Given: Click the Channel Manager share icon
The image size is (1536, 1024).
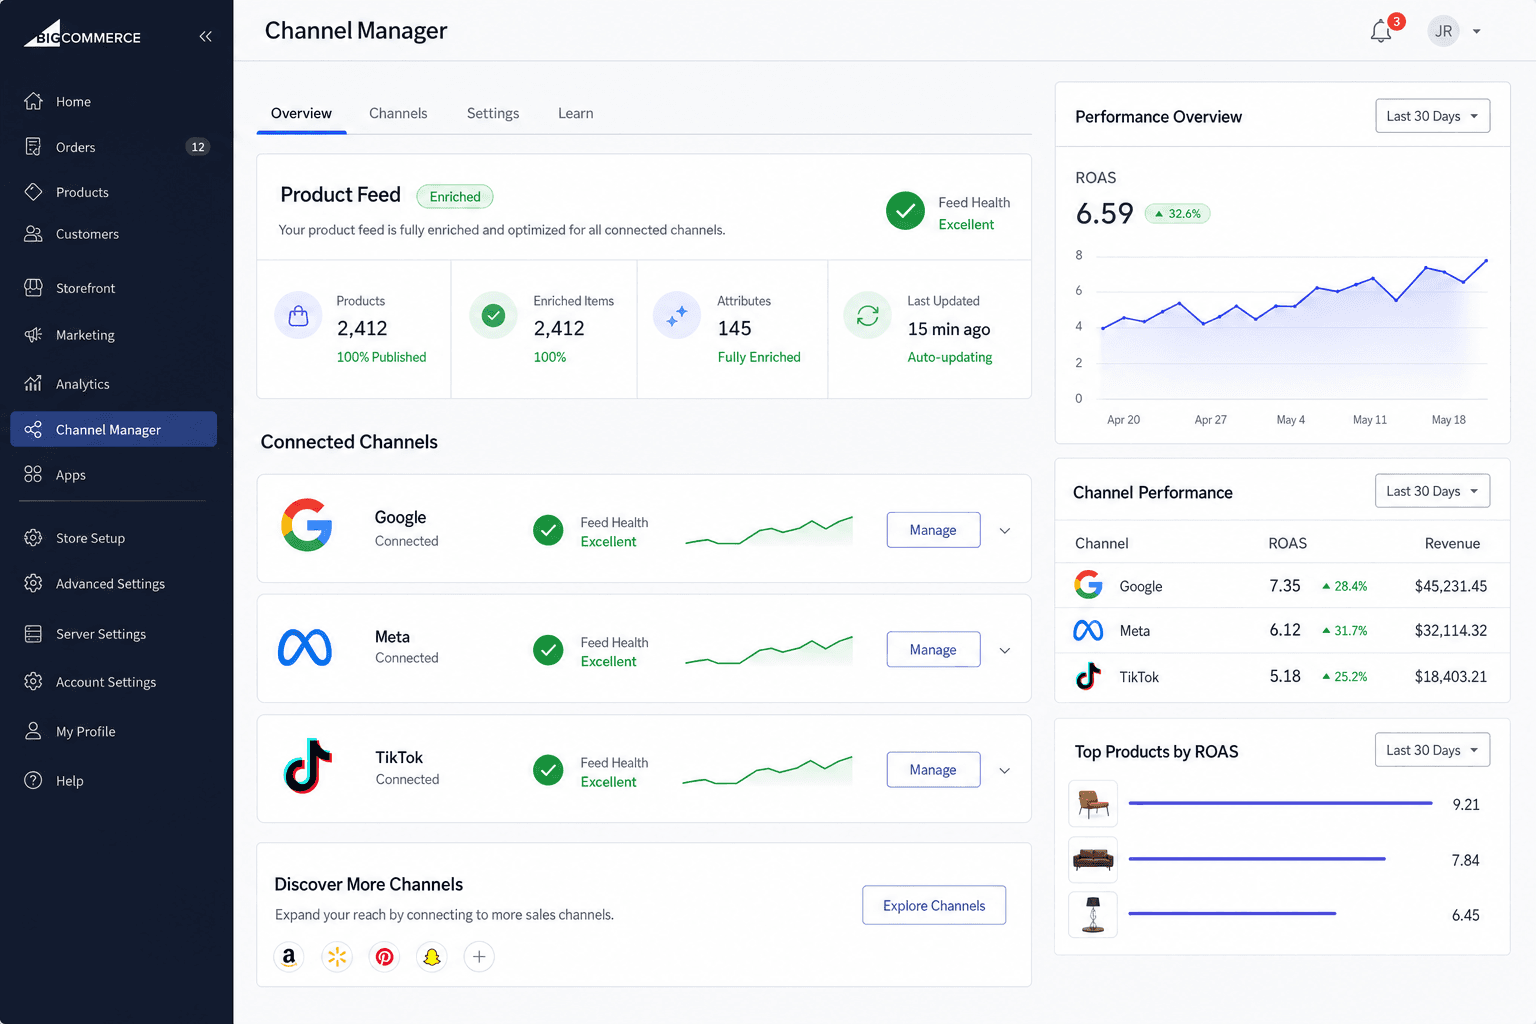Looking at the screenshot, I should click(33, 429).
